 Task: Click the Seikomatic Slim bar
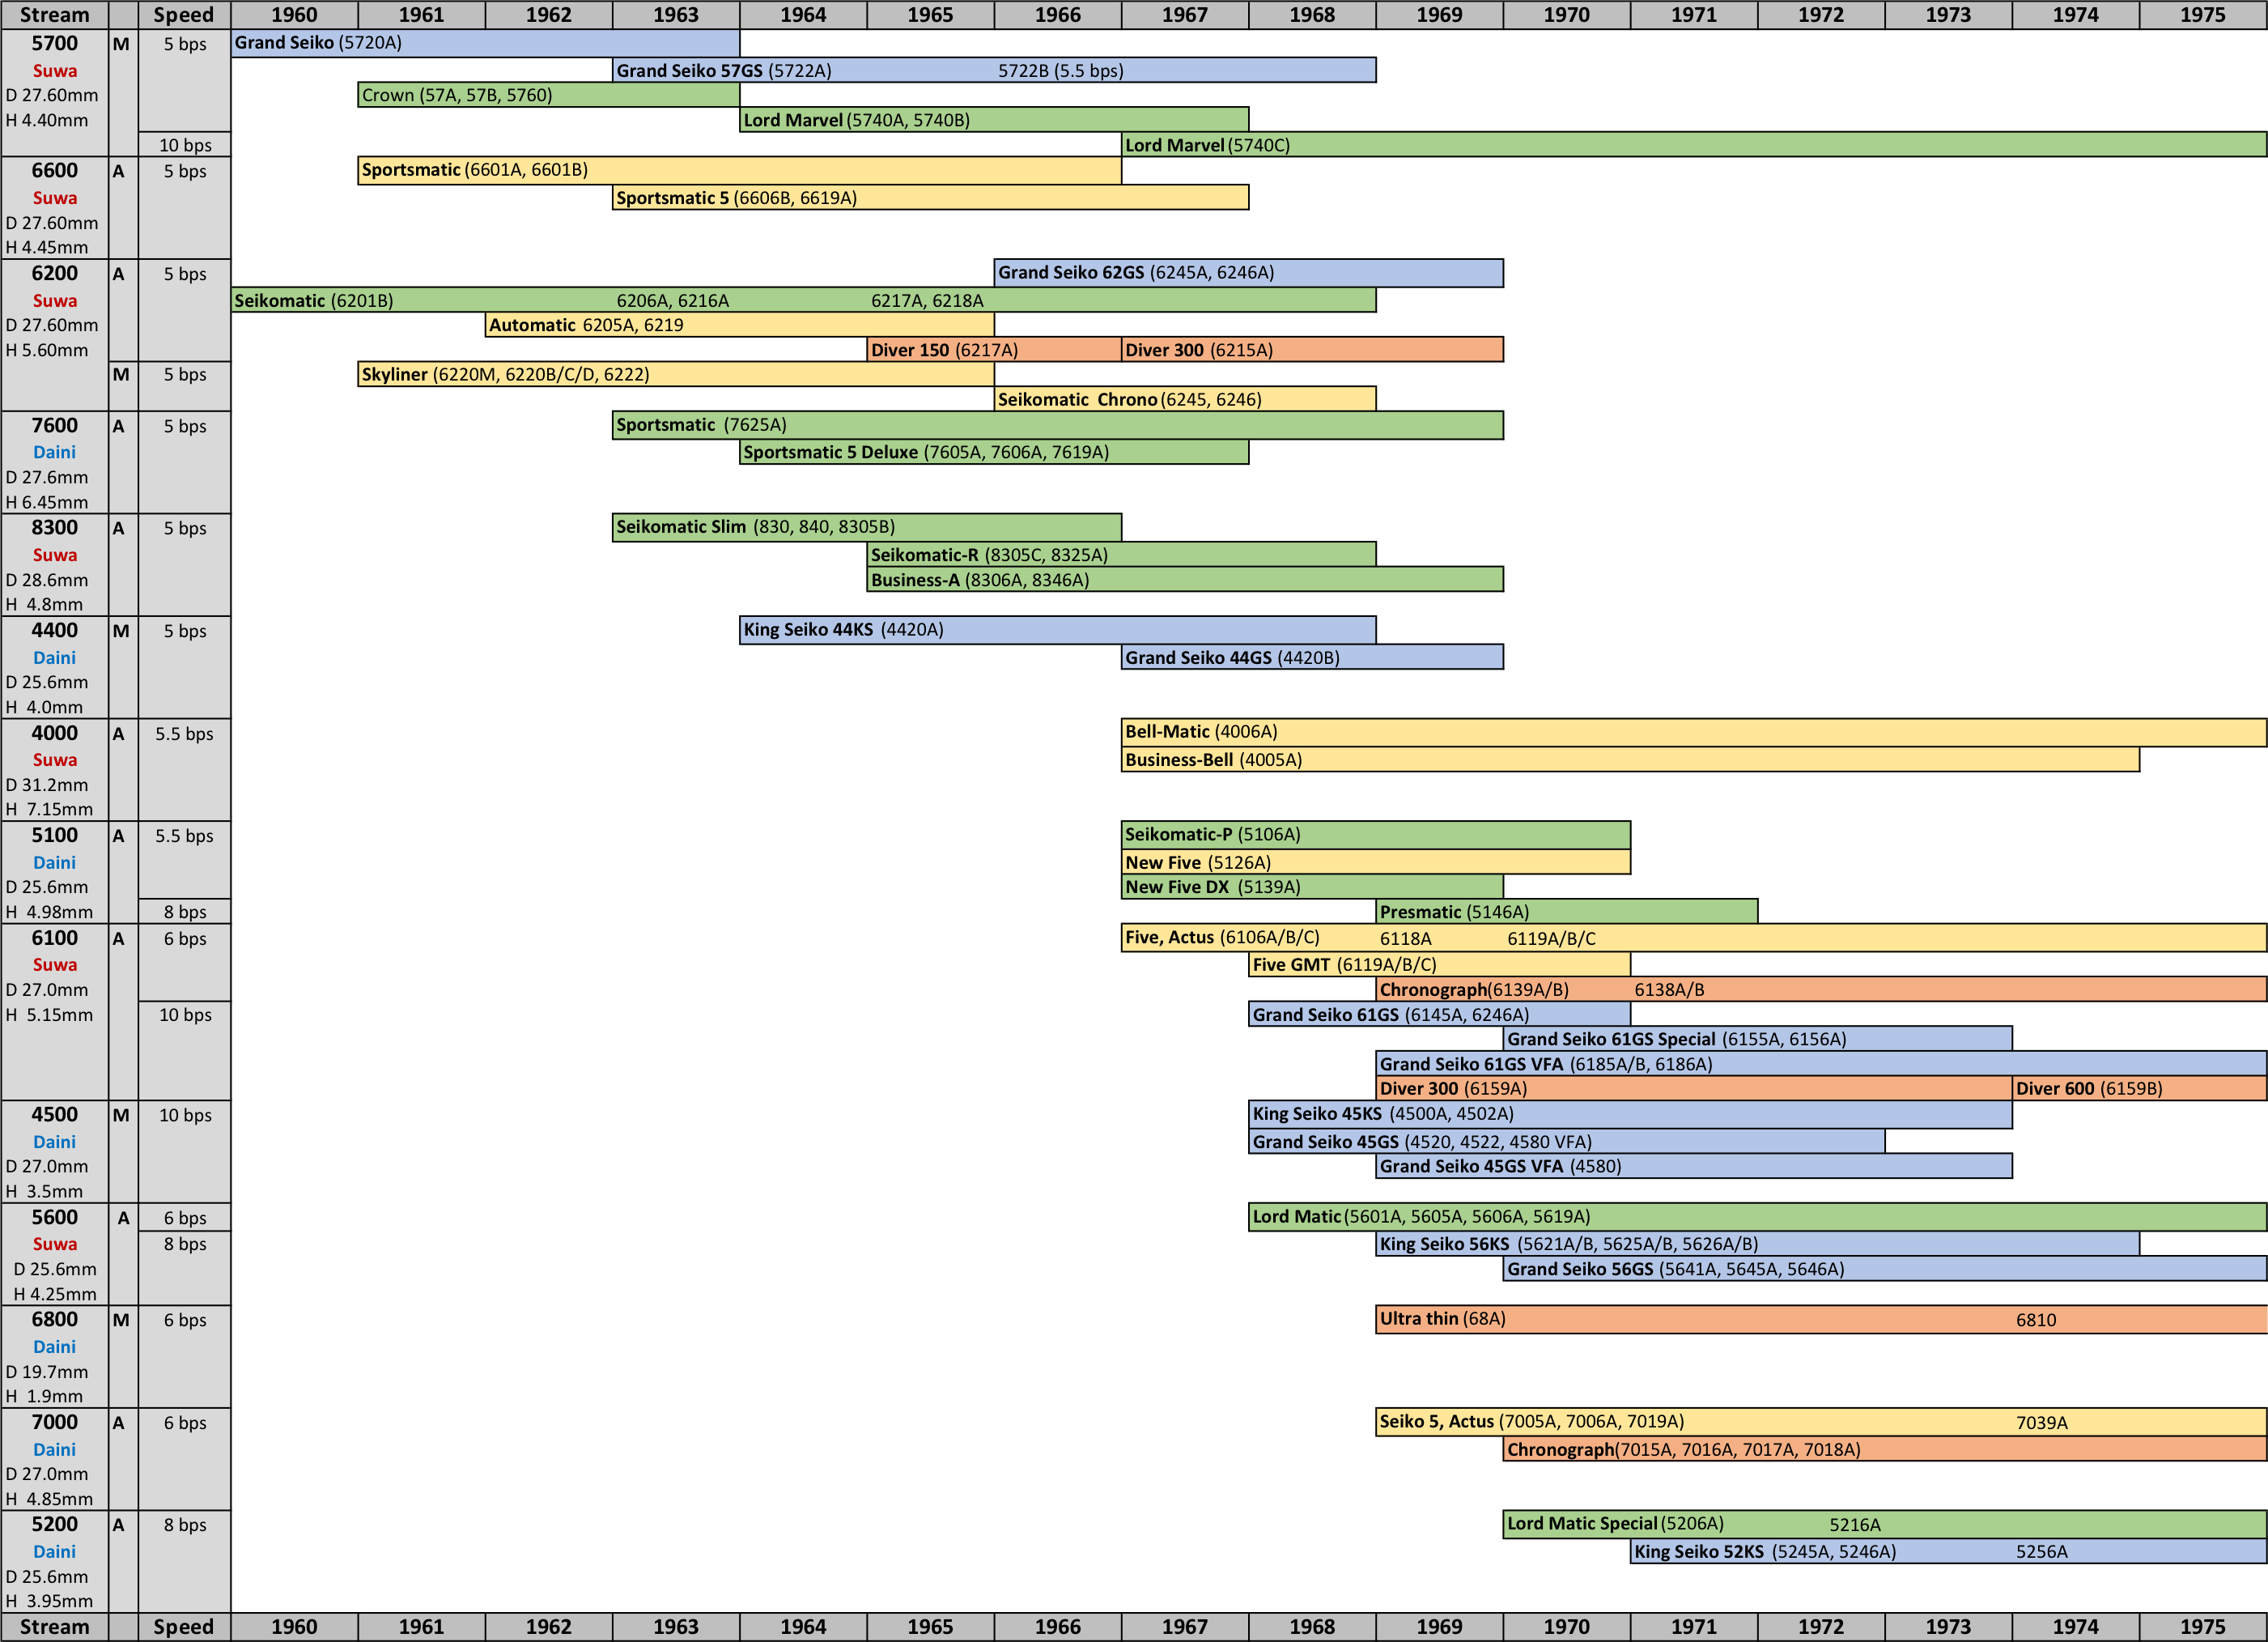pyautogui.click(x=867, y=527)
